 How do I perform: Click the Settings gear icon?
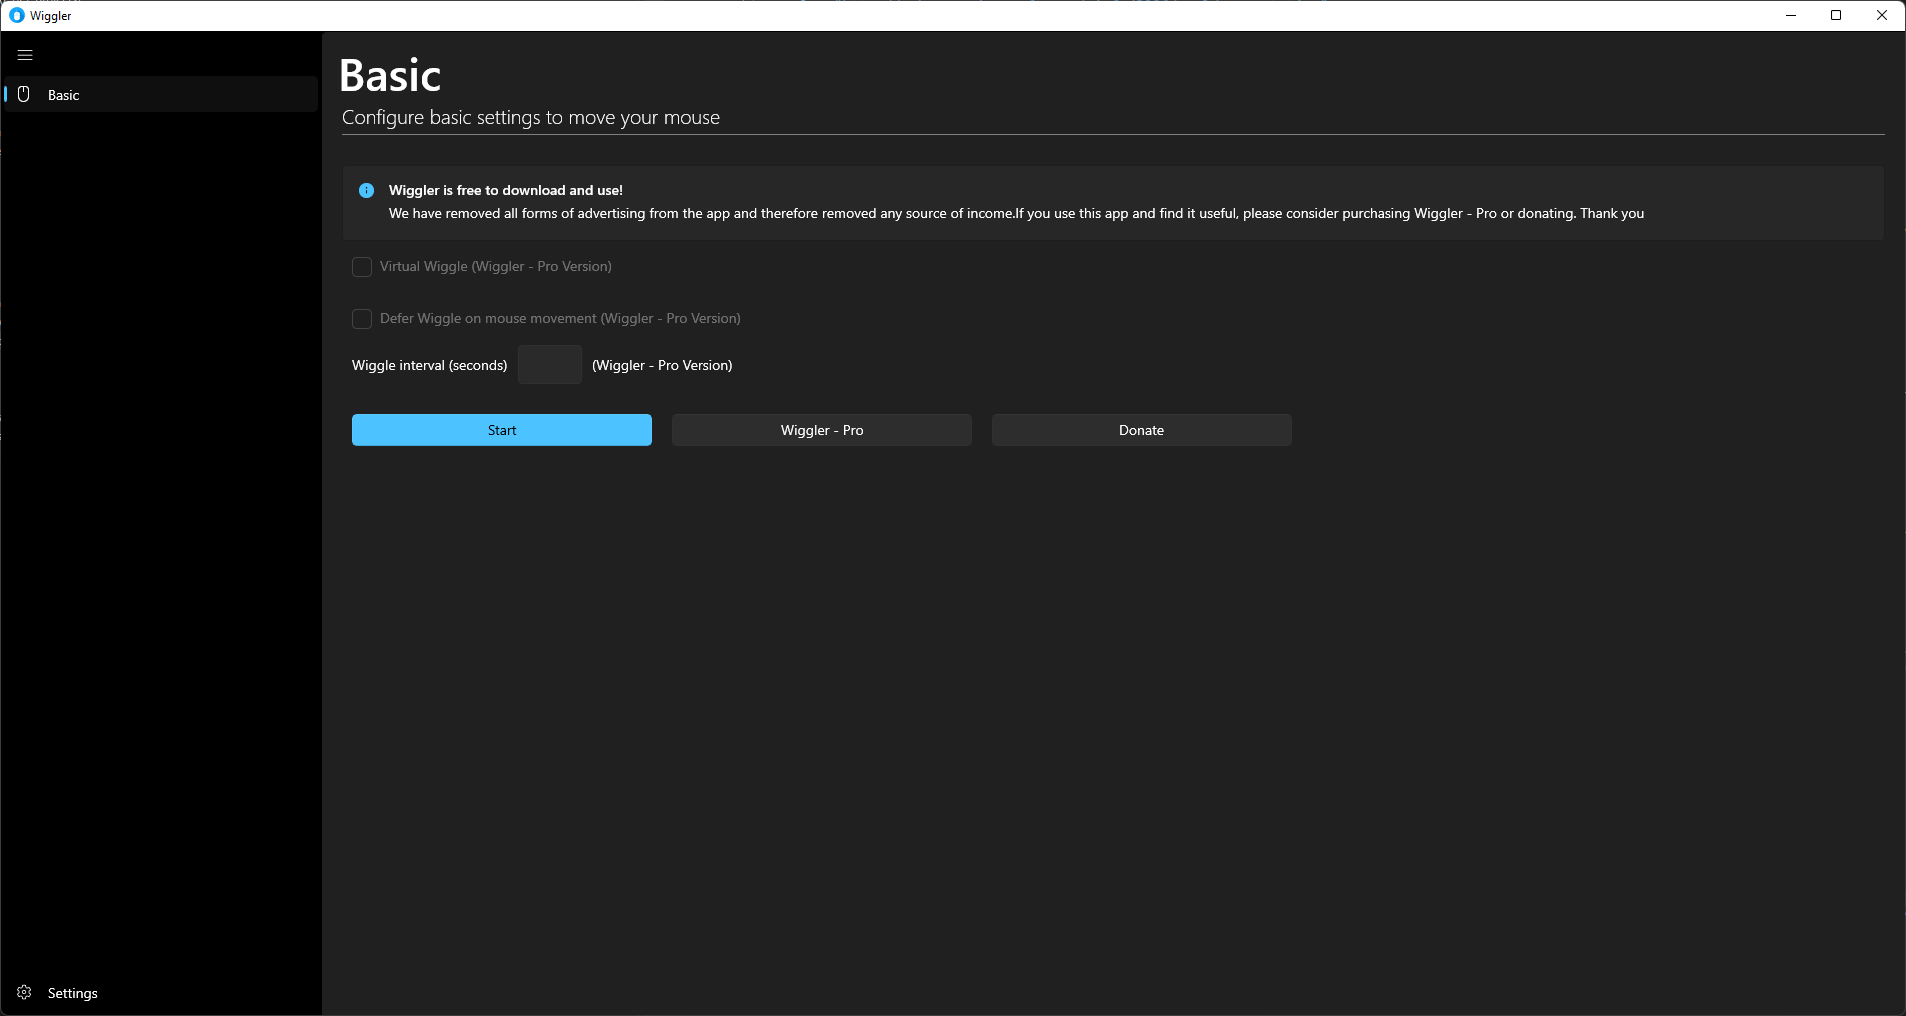click(x=22, y=992)
